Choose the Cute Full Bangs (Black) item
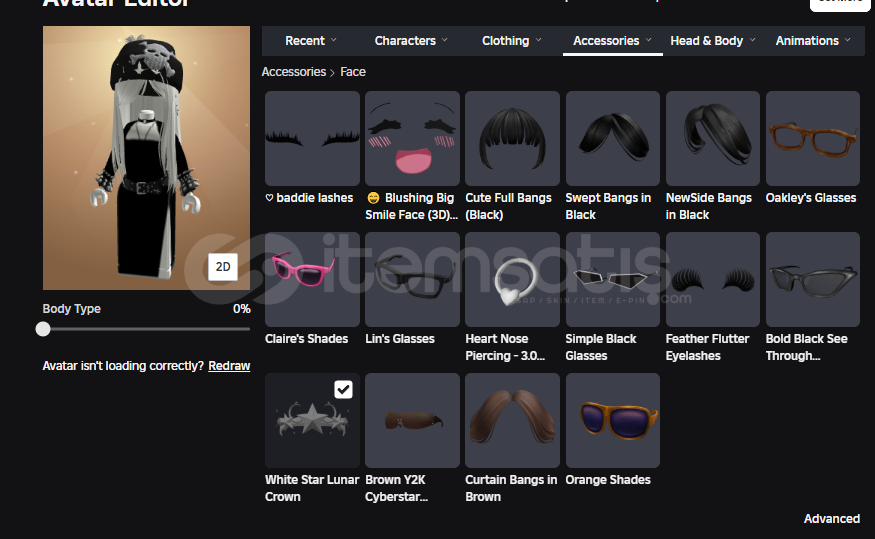 [x=512, y=138]
